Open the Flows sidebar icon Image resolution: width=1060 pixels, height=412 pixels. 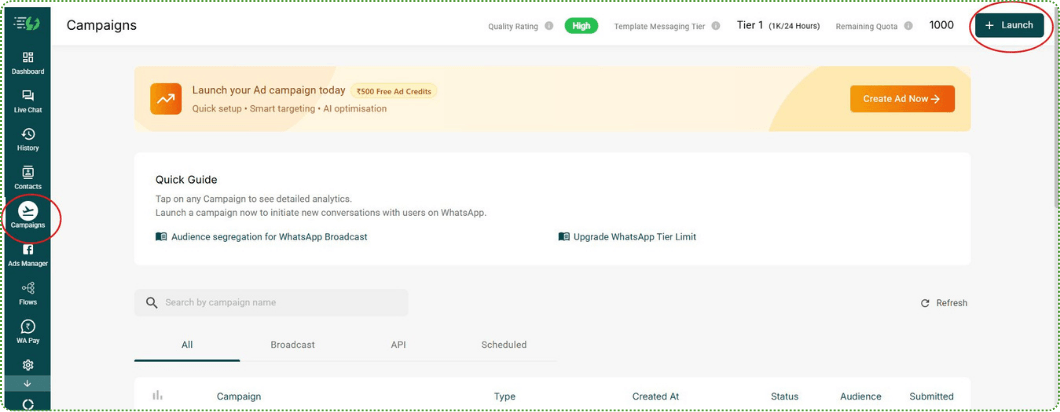(28, 292)
